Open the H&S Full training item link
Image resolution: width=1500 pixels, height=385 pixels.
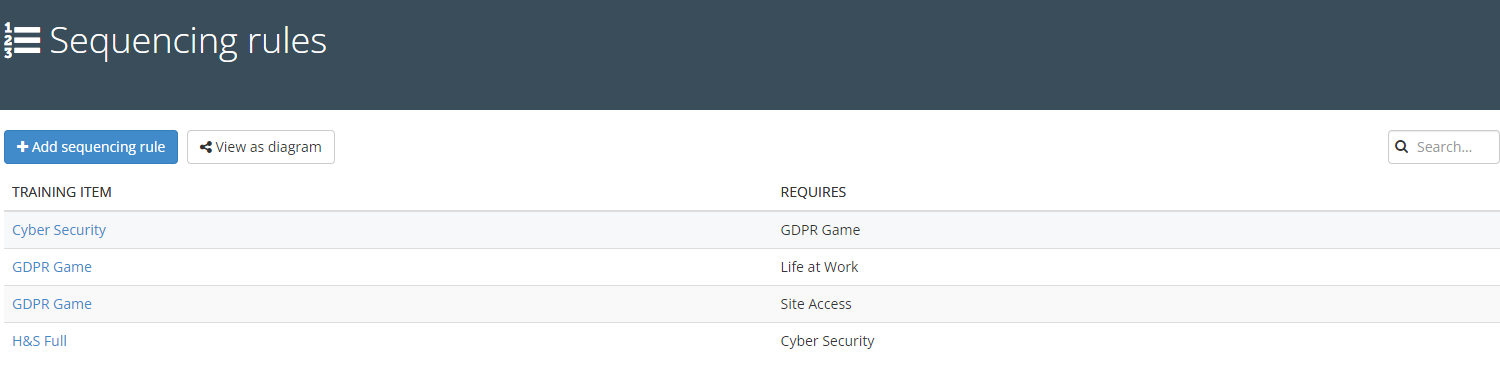click(x=39, y=341)
